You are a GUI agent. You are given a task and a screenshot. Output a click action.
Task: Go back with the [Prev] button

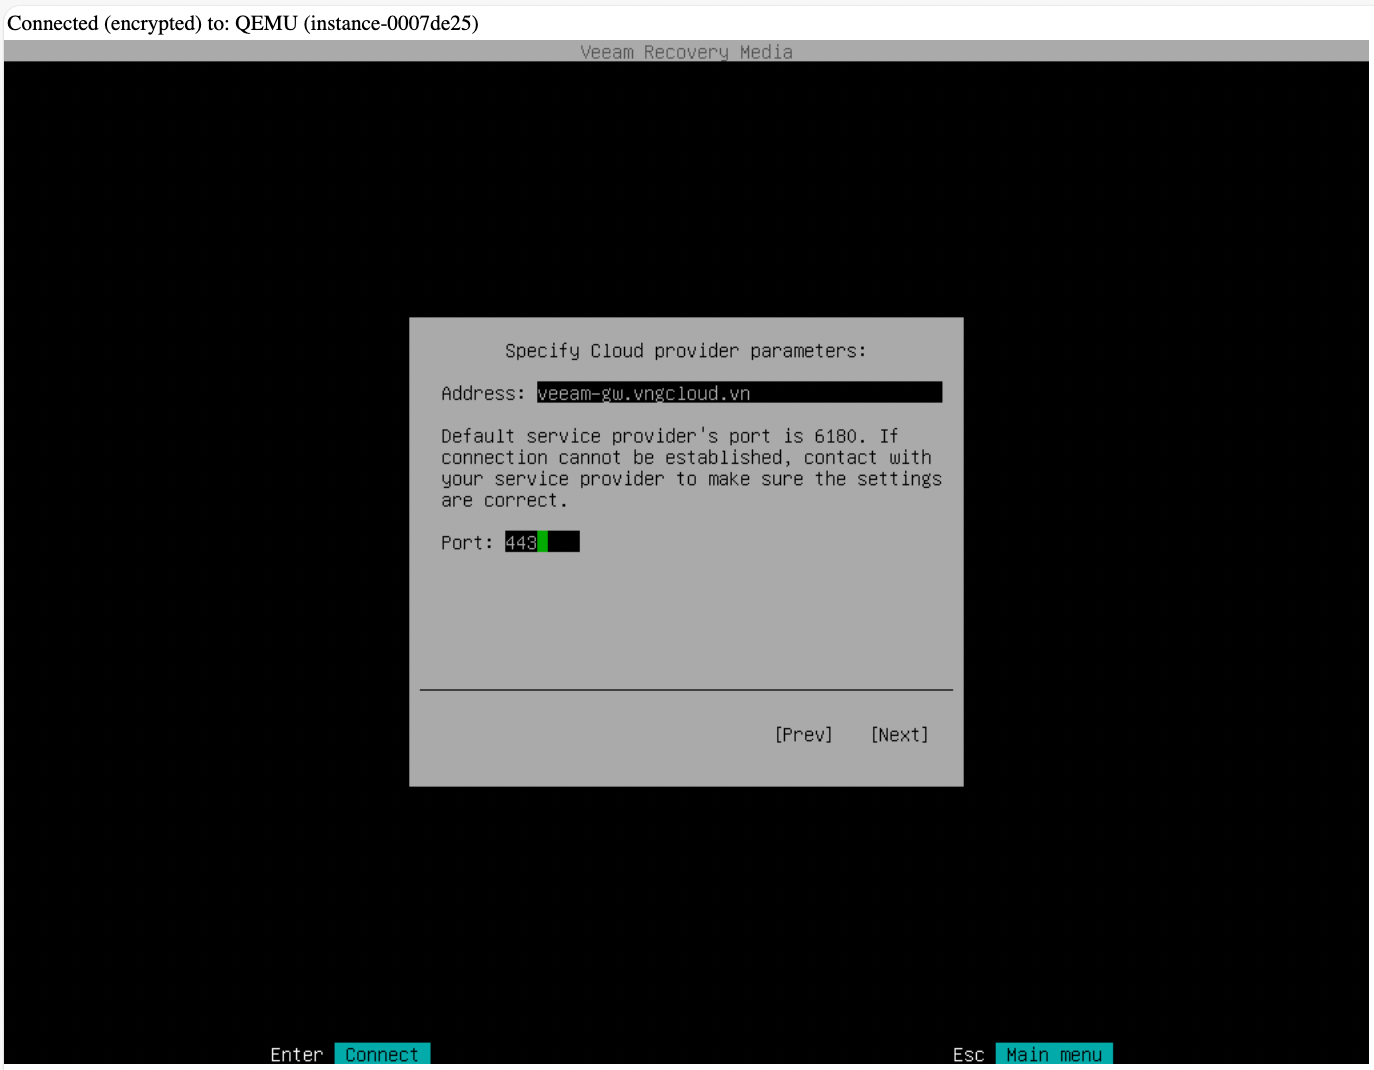point(803,735)
